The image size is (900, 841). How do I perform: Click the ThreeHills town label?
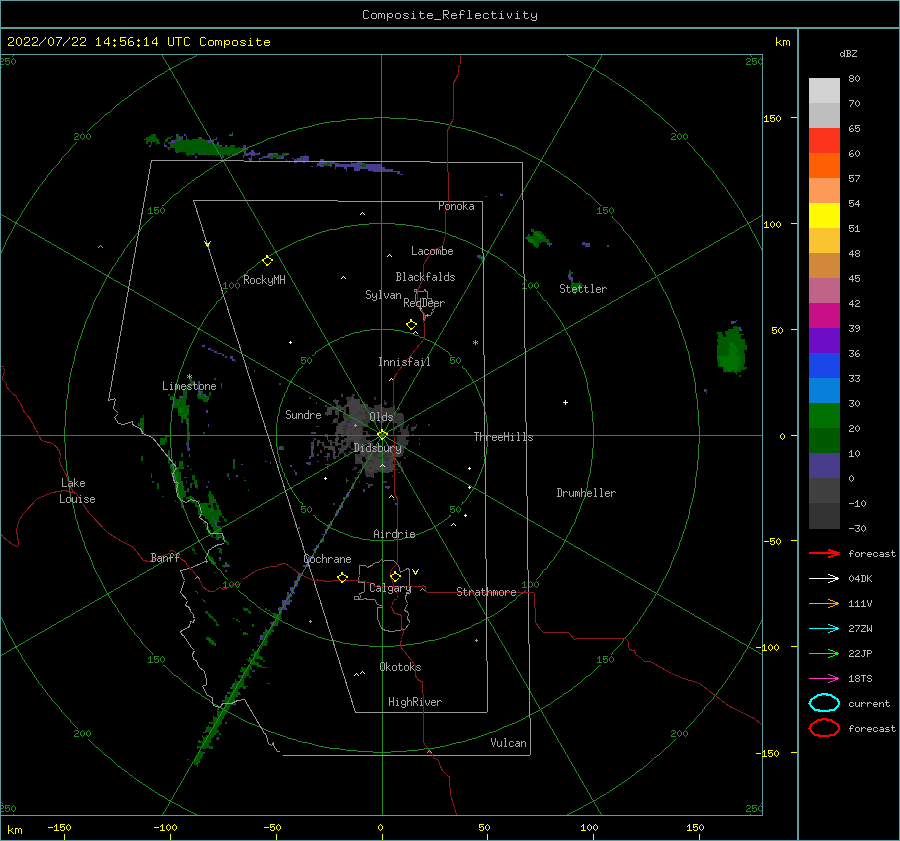(x=503, y=437)
